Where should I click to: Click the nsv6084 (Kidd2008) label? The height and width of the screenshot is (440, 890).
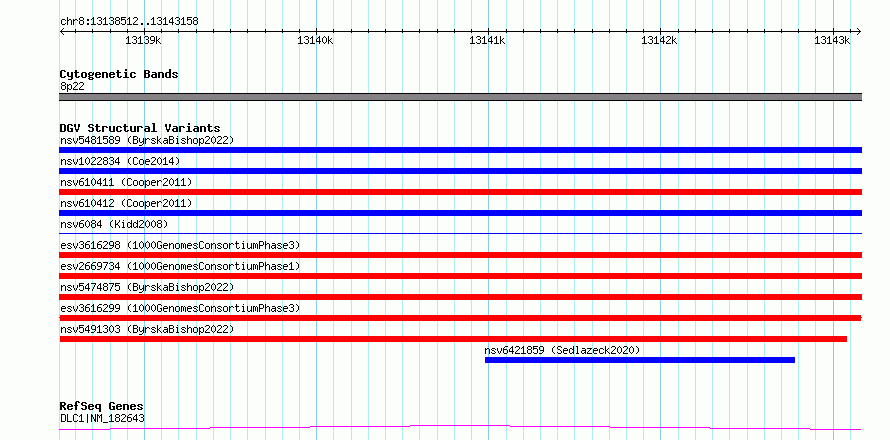coord(114,224)
